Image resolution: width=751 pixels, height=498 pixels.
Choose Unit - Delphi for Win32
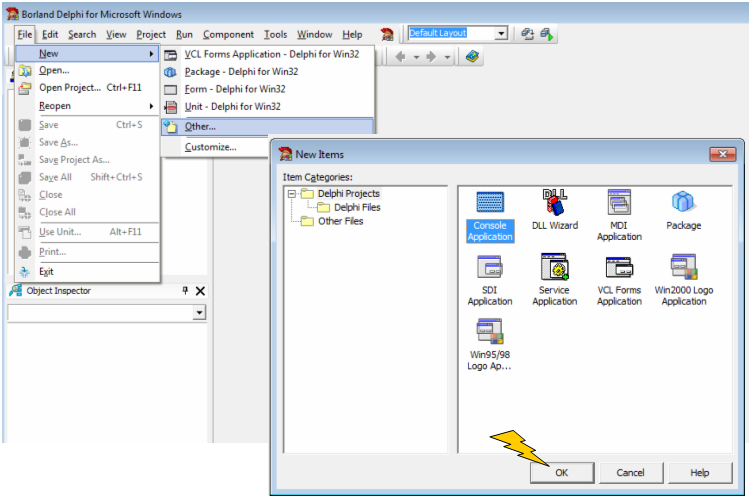(x=267, y=106)
